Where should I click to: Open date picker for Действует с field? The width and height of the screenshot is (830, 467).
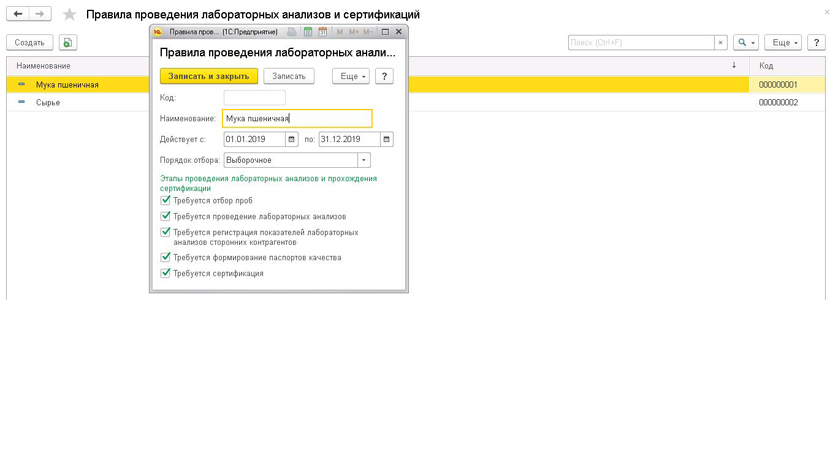point(292,139)
